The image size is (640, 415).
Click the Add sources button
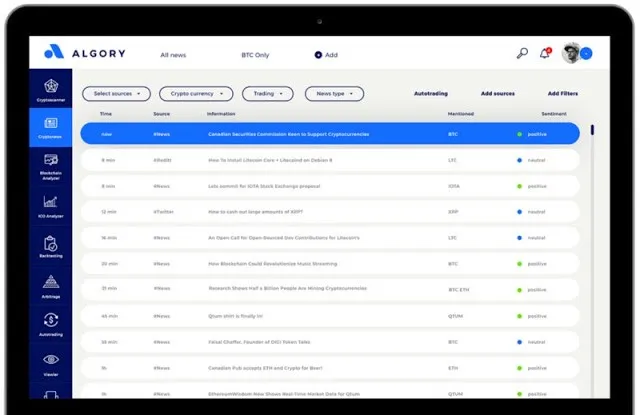498,93
